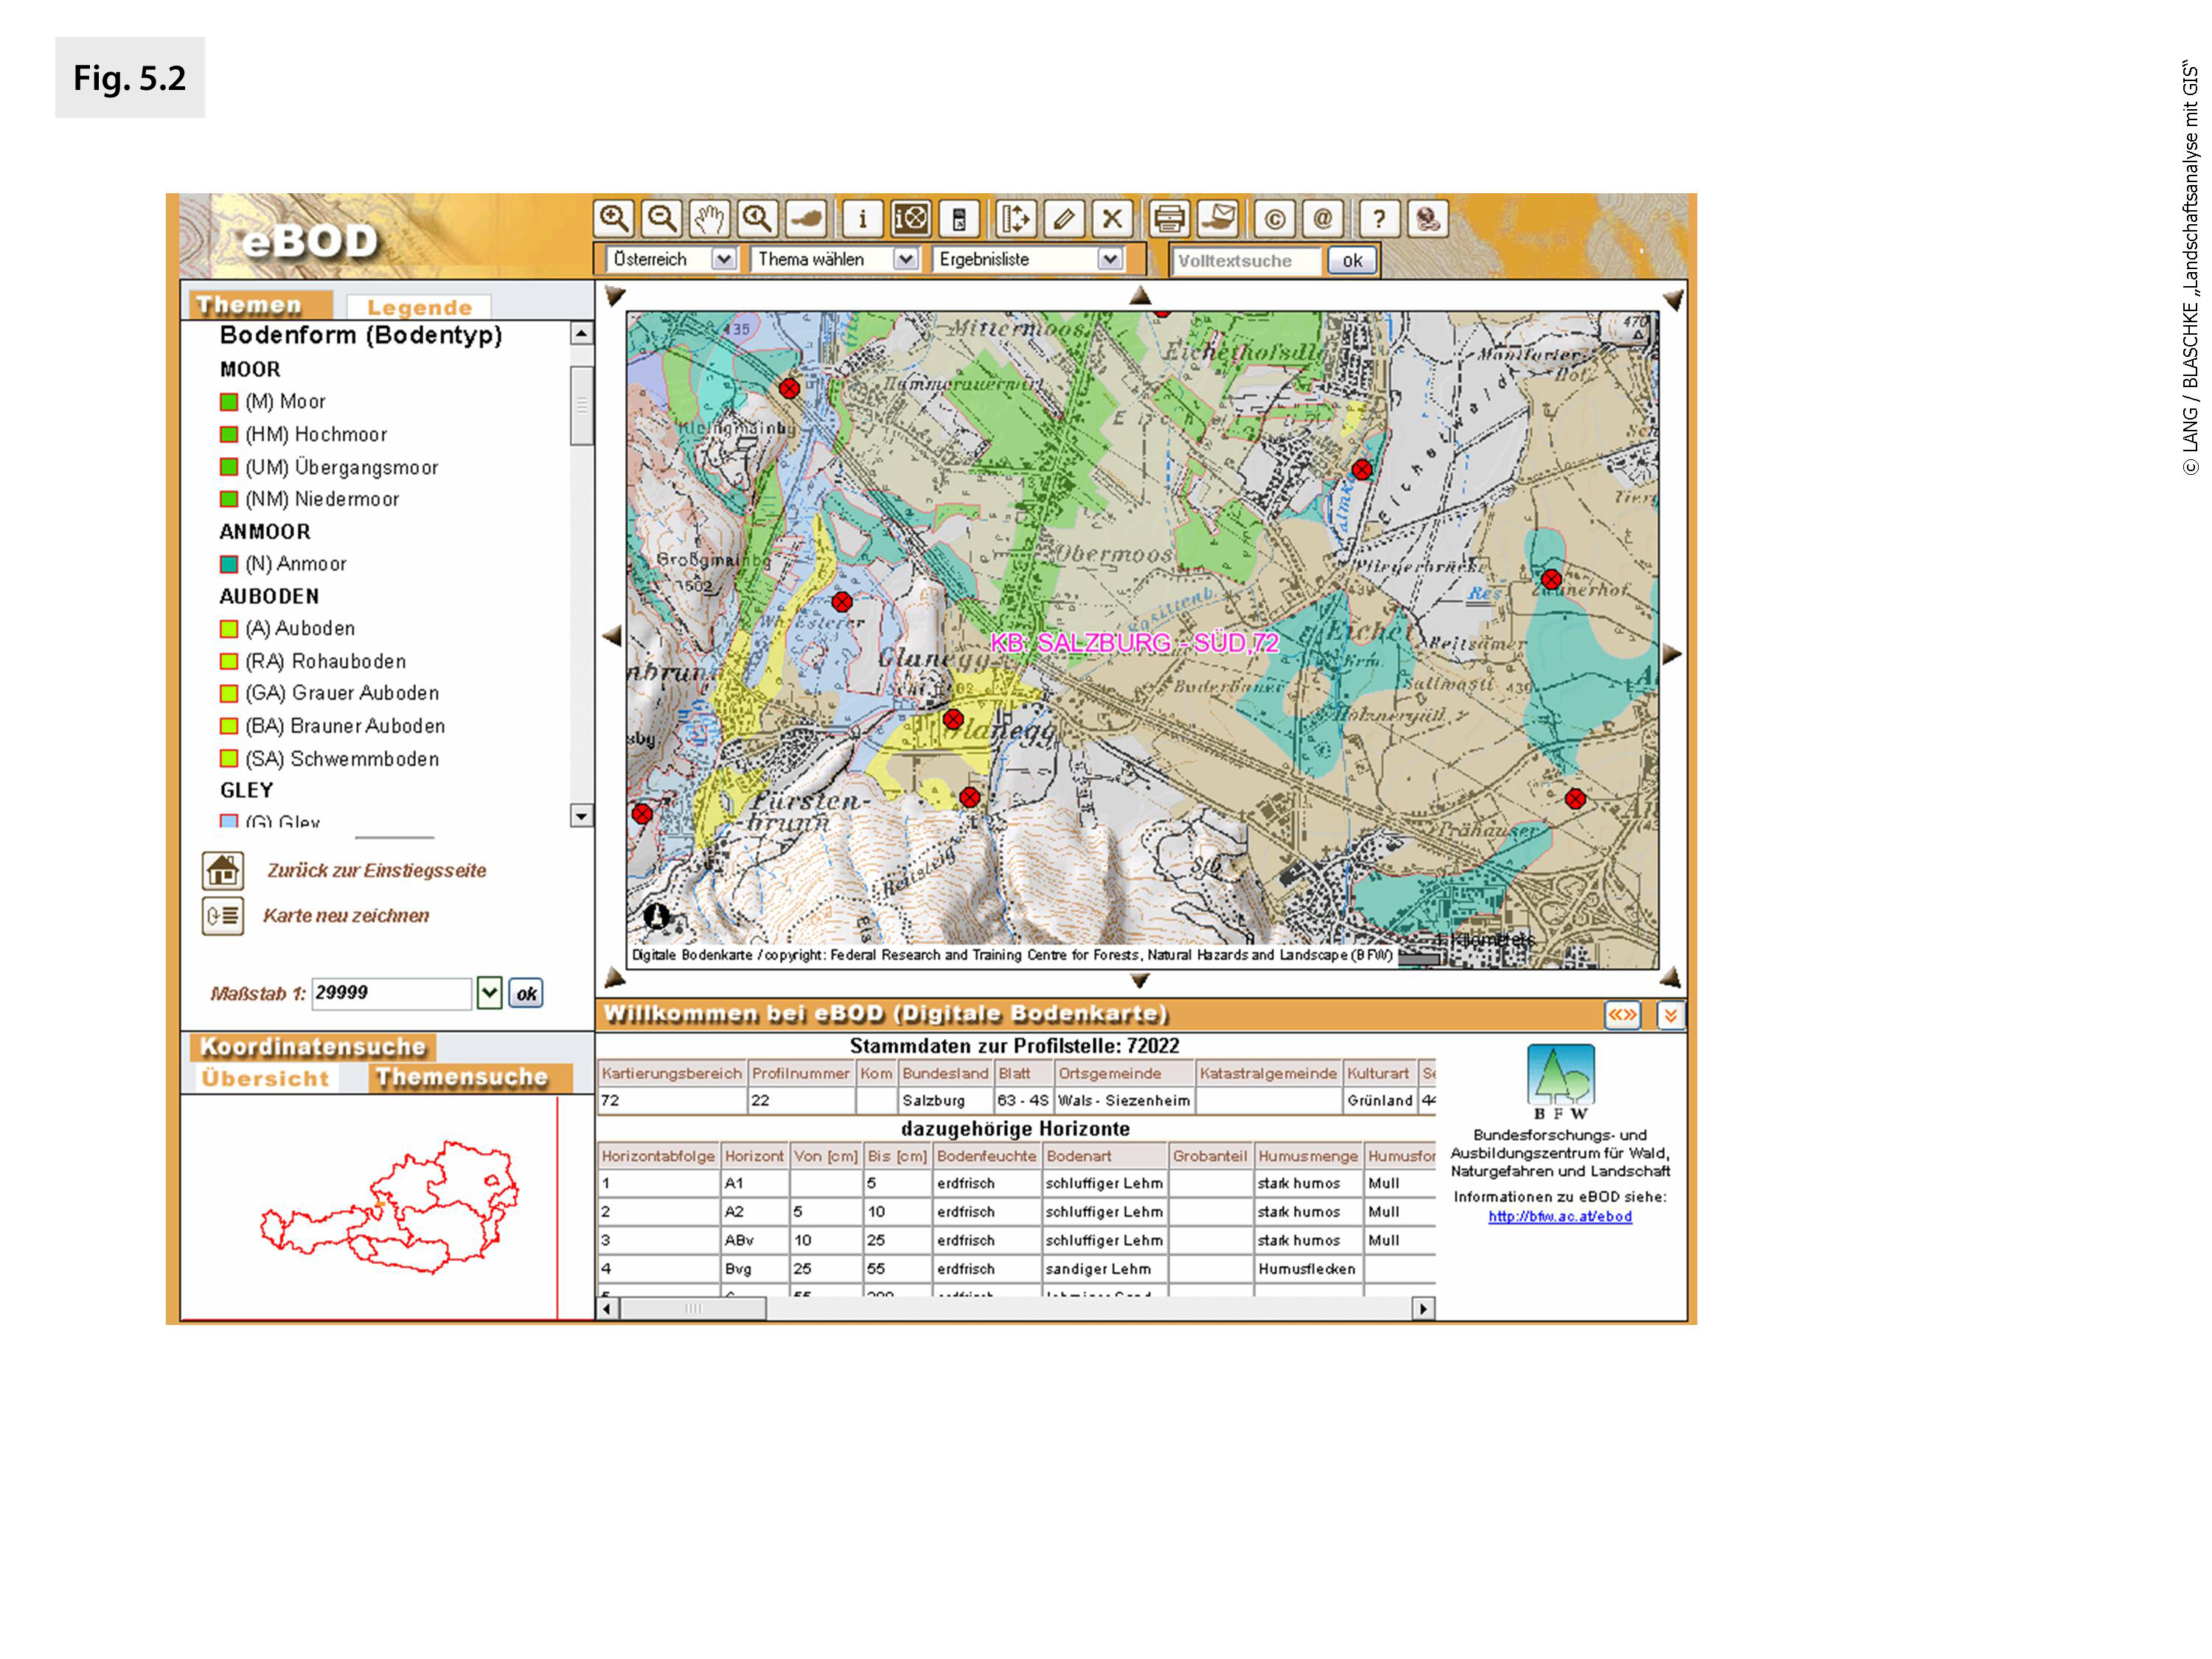2212x1659 pixels.
Task: Click the pencil draw tool icon
Action: coord(1064,218)
